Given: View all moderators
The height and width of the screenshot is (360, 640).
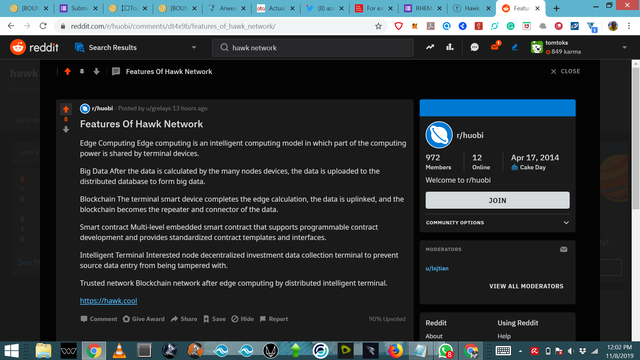Looking at the screenshot, I should coord(526,286).
